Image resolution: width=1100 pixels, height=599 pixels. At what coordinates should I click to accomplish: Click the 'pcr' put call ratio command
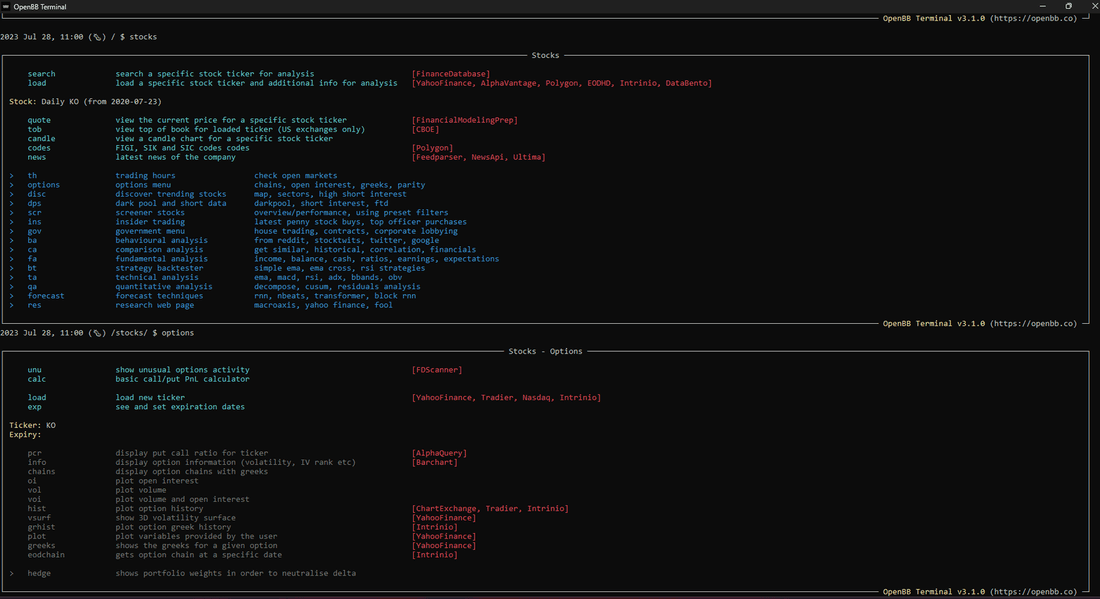click(x=34, y=453)
